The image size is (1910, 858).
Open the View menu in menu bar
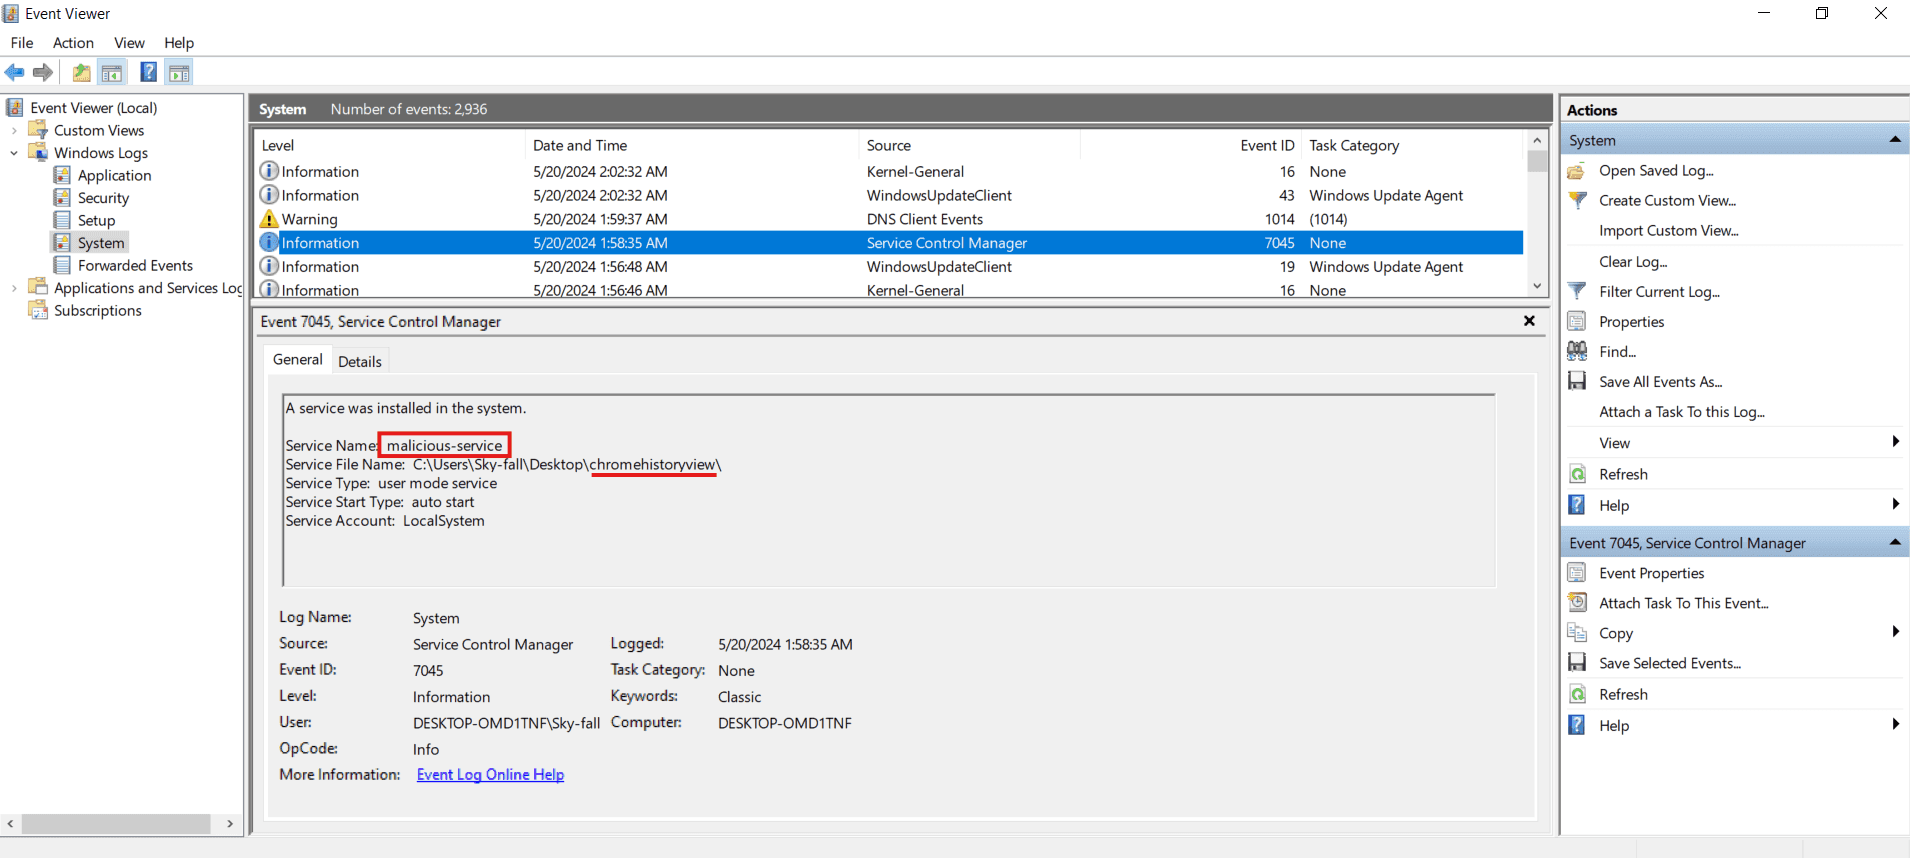pyautogui.click(x=129, y=43)
